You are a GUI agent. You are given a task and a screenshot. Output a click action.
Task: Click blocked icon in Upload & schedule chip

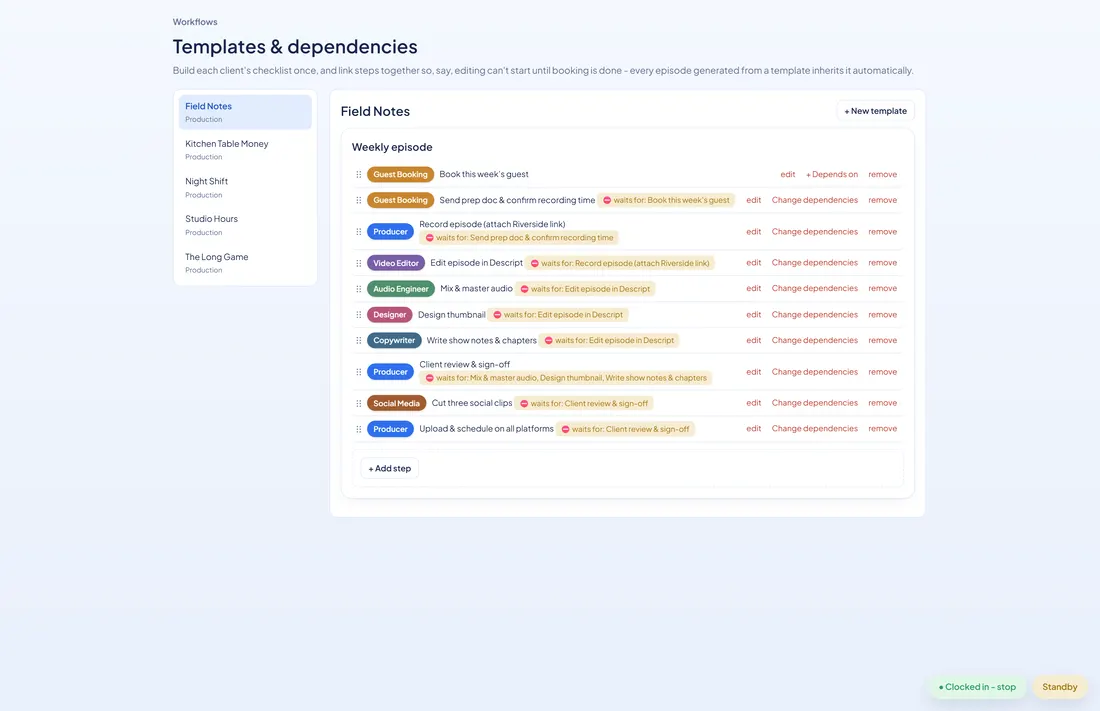tap(565, 429)
